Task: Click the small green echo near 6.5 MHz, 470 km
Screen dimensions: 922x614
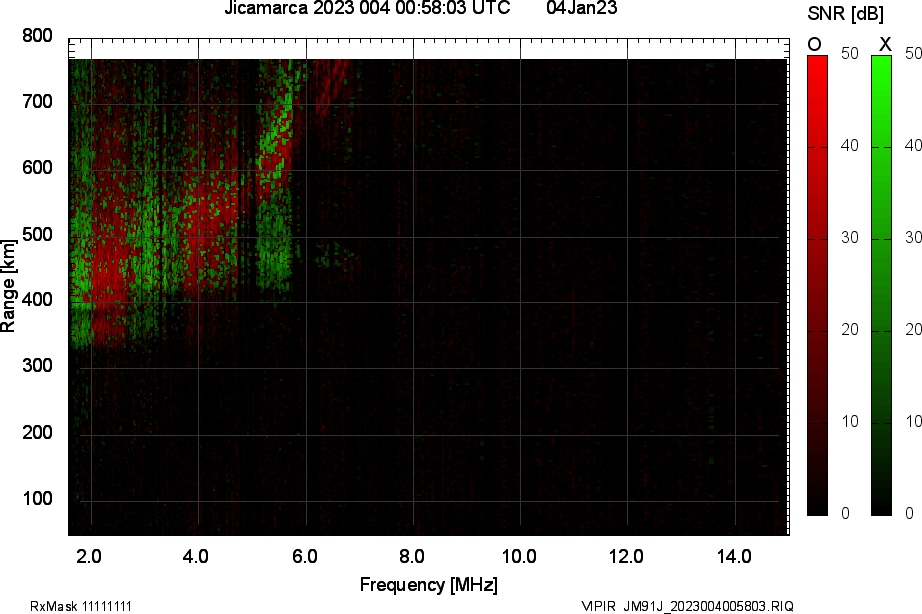Action: coord(334,254)
